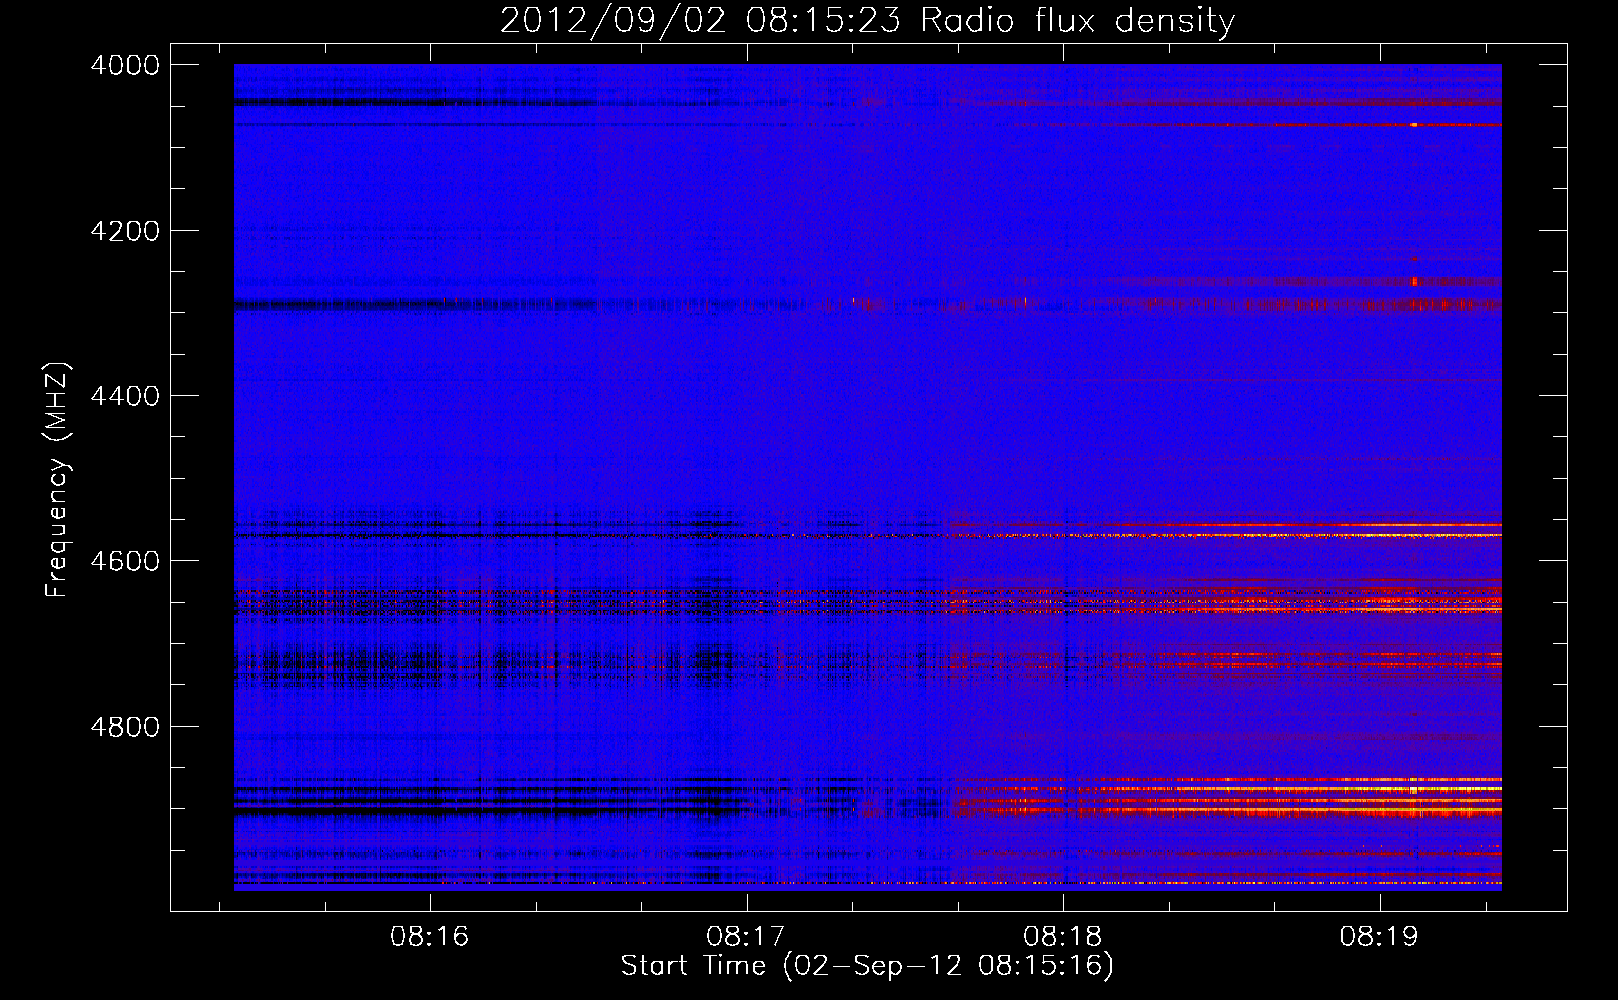1618x1000 pixels.
Task: Click the 08:17 time tick label
Action: [746, 937]
